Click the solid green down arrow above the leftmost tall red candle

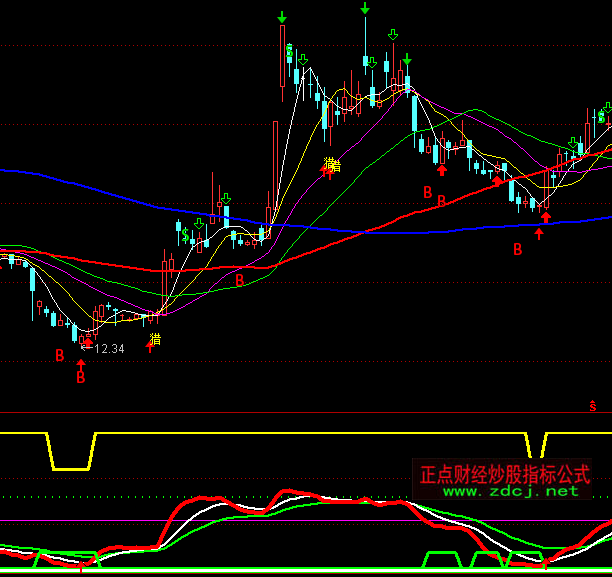coord(282,17)
